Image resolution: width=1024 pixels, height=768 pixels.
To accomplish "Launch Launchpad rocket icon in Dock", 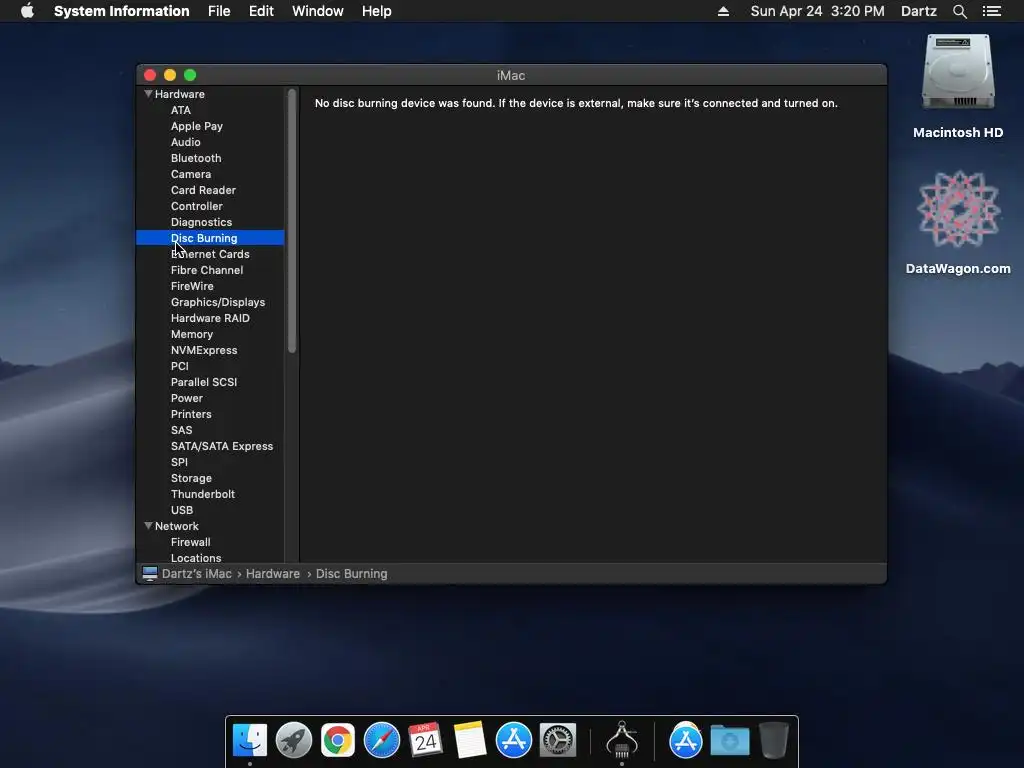I will pyautogui.click(x=294, y=740).
